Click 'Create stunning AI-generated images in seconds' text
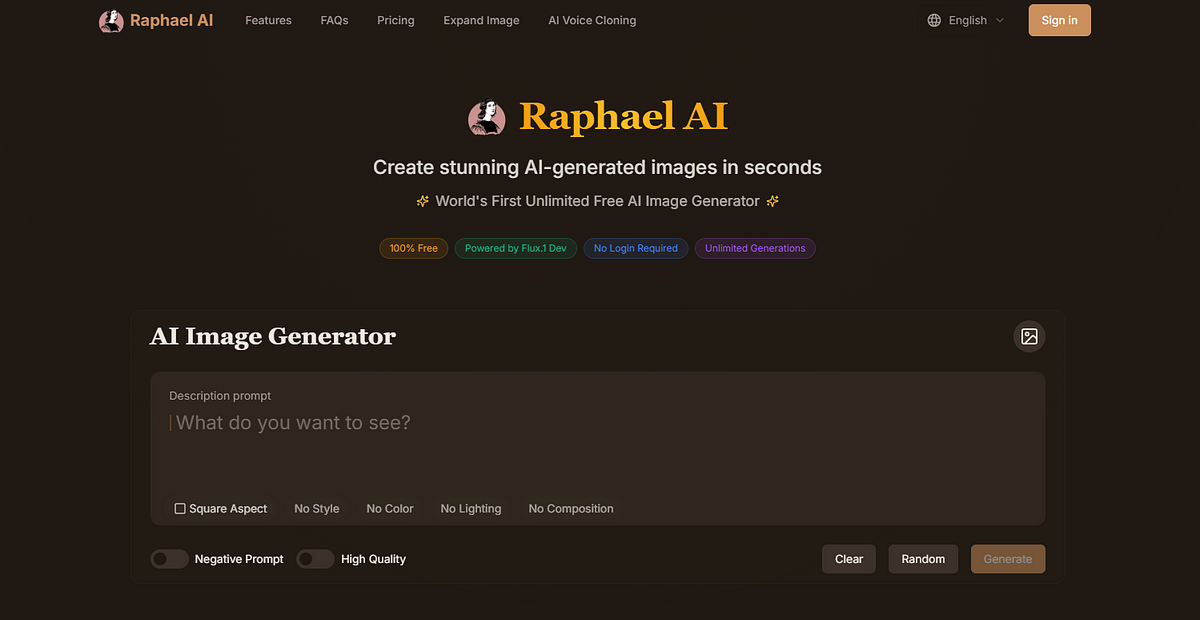1200x620 pixels. click(597, 167)
